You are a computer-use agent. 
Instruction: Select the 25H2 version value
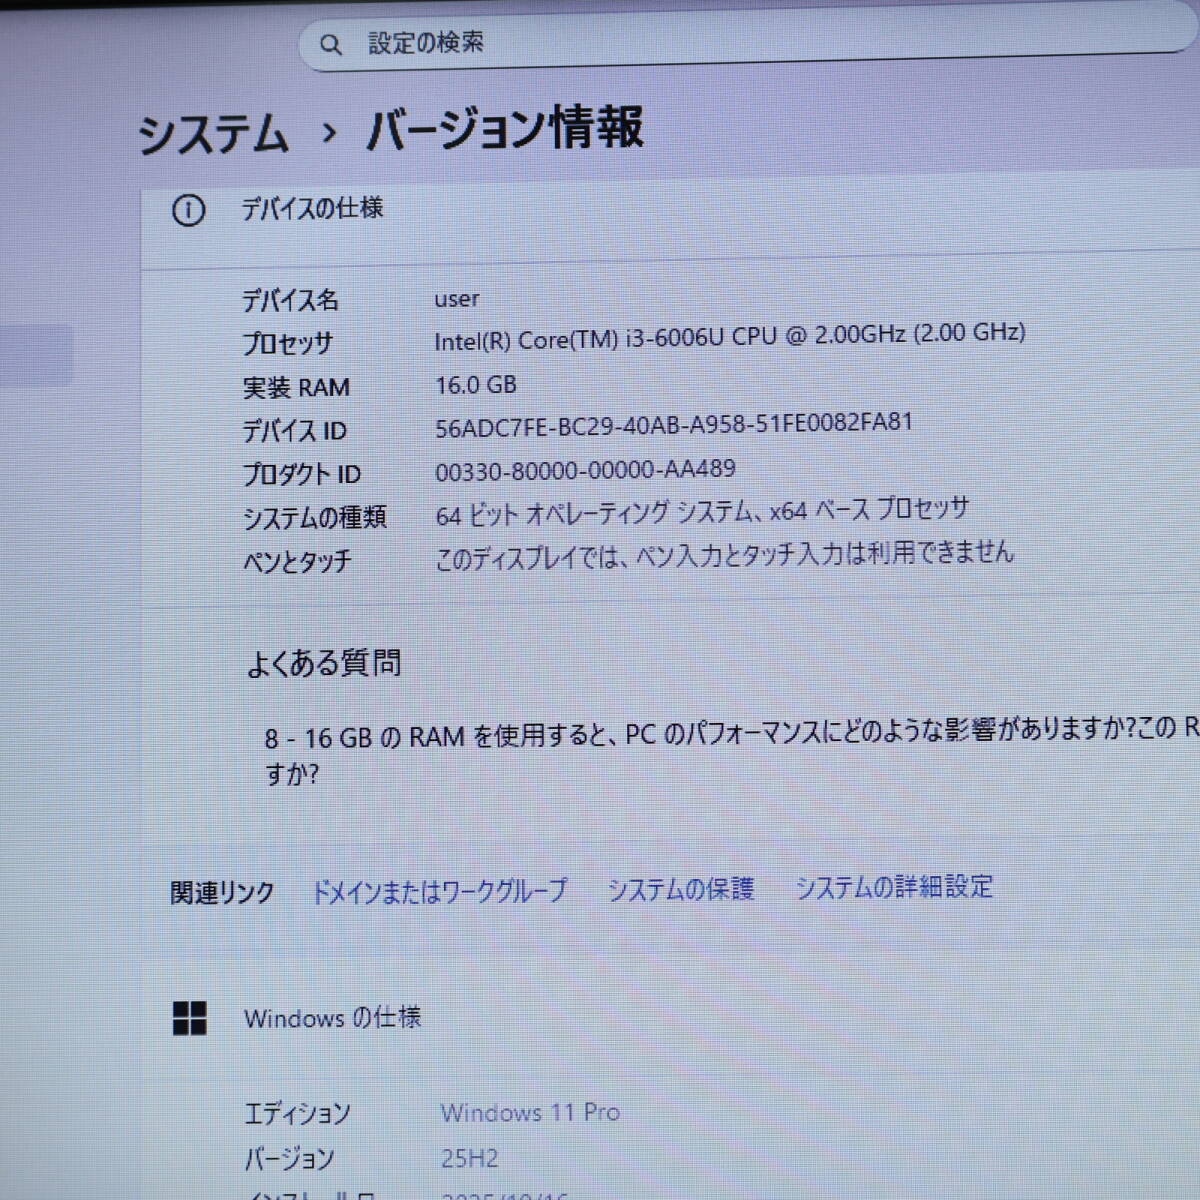pyautogui.click(x=469, y=1159)
